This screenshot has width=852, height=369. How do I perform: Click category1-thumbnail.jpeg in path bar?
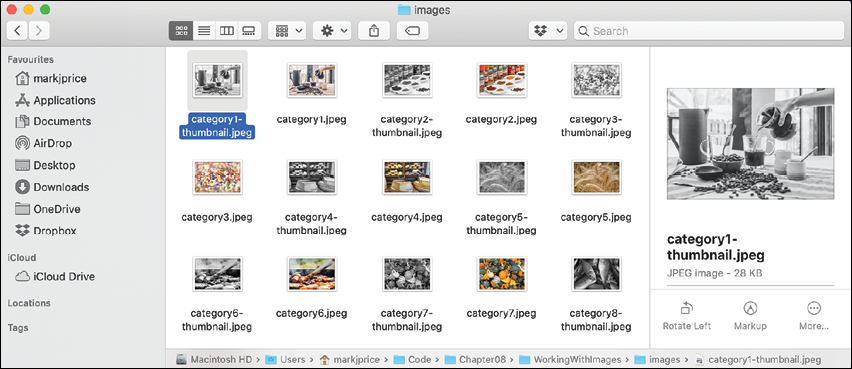coord(759,359)
